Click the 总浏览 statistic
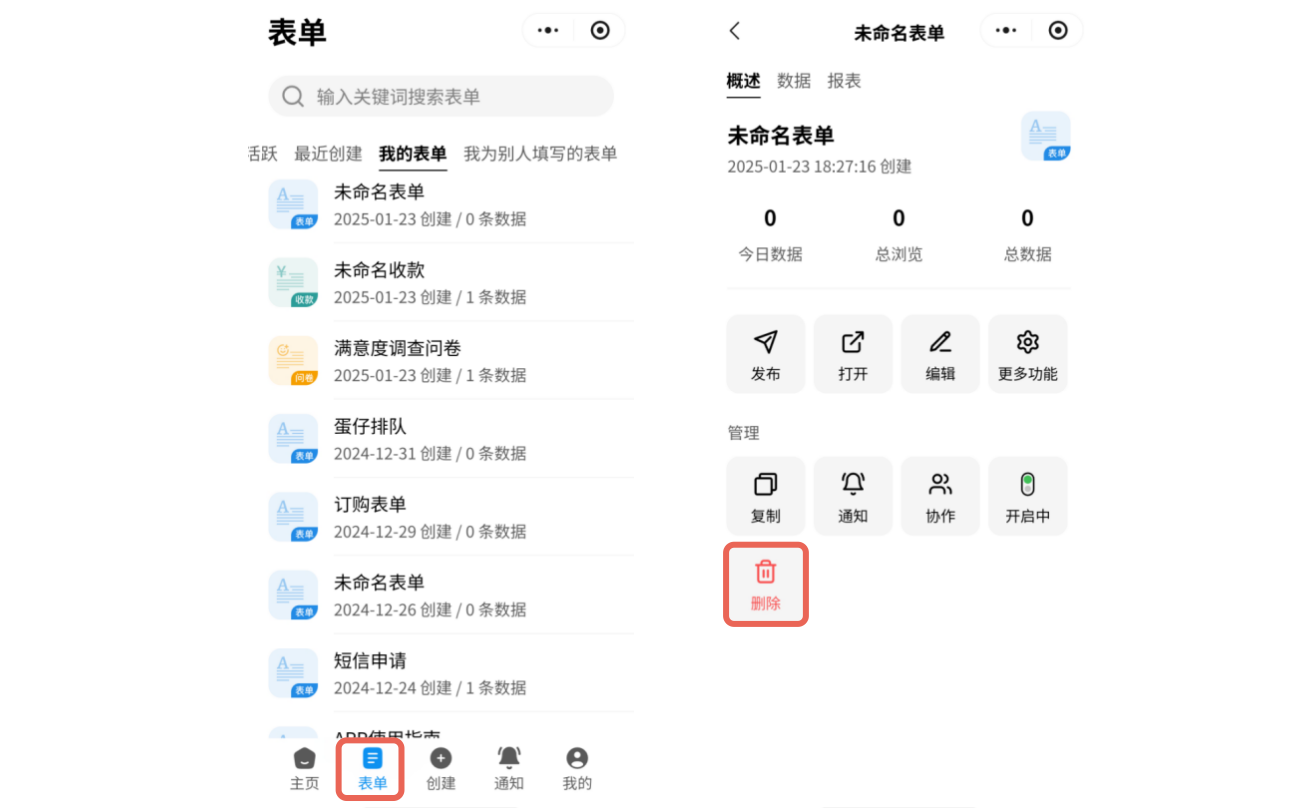1300x808 pixels. 899,234
